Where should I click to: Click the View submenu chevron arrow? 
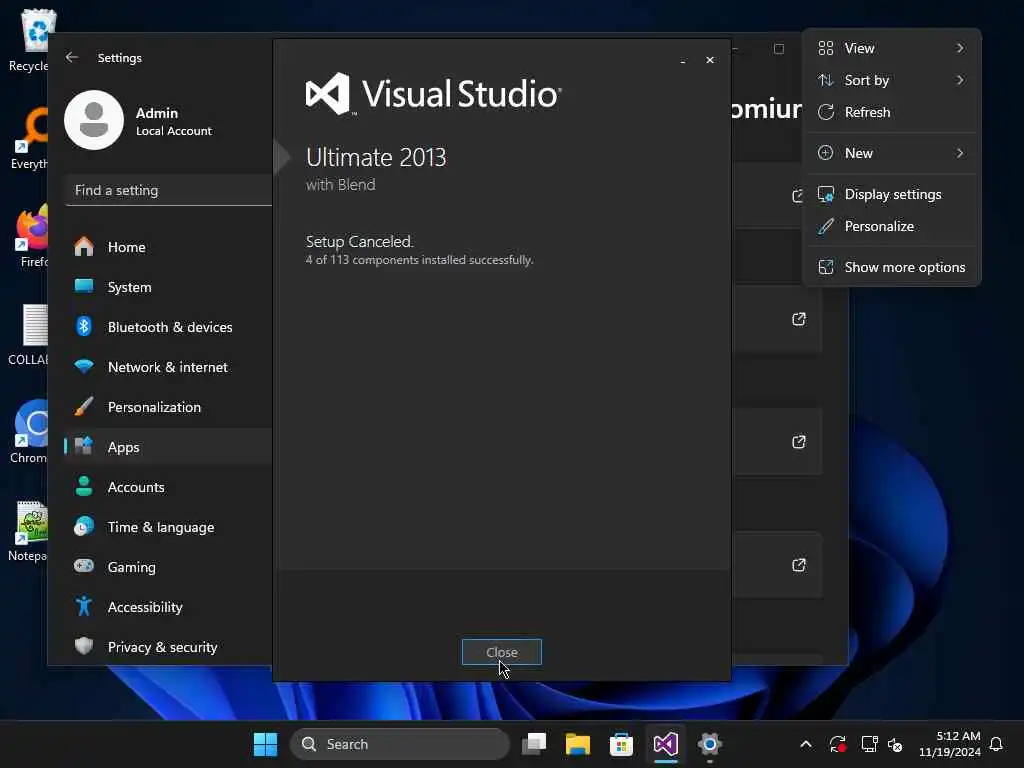[960, 48]
